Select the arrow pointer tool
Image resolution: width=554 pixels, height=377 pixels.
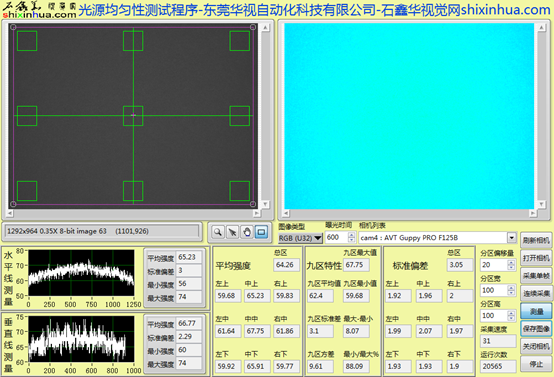pyautogui.click(x=232, y=232)
